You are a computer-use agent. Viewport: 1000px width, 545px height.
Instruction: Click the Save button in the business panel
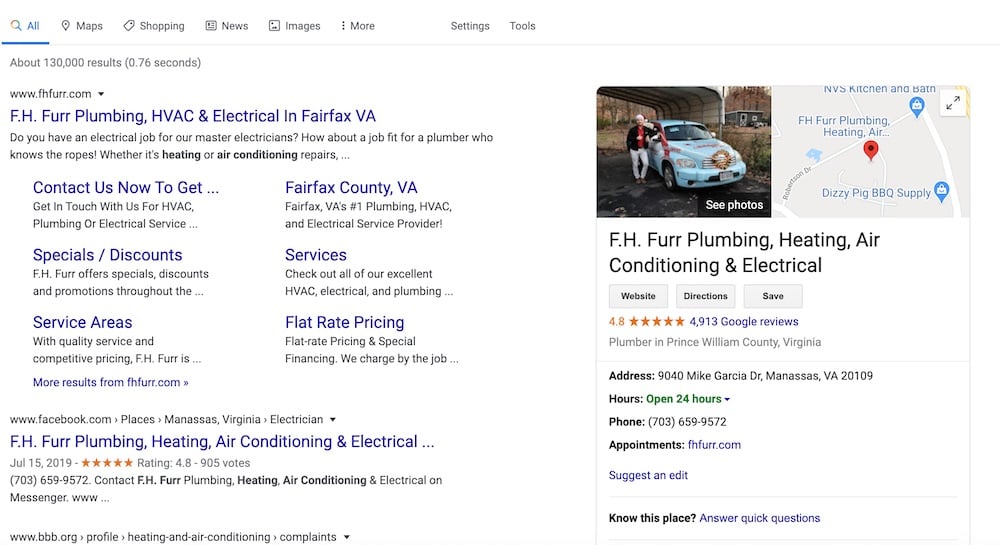pos(773,296)
